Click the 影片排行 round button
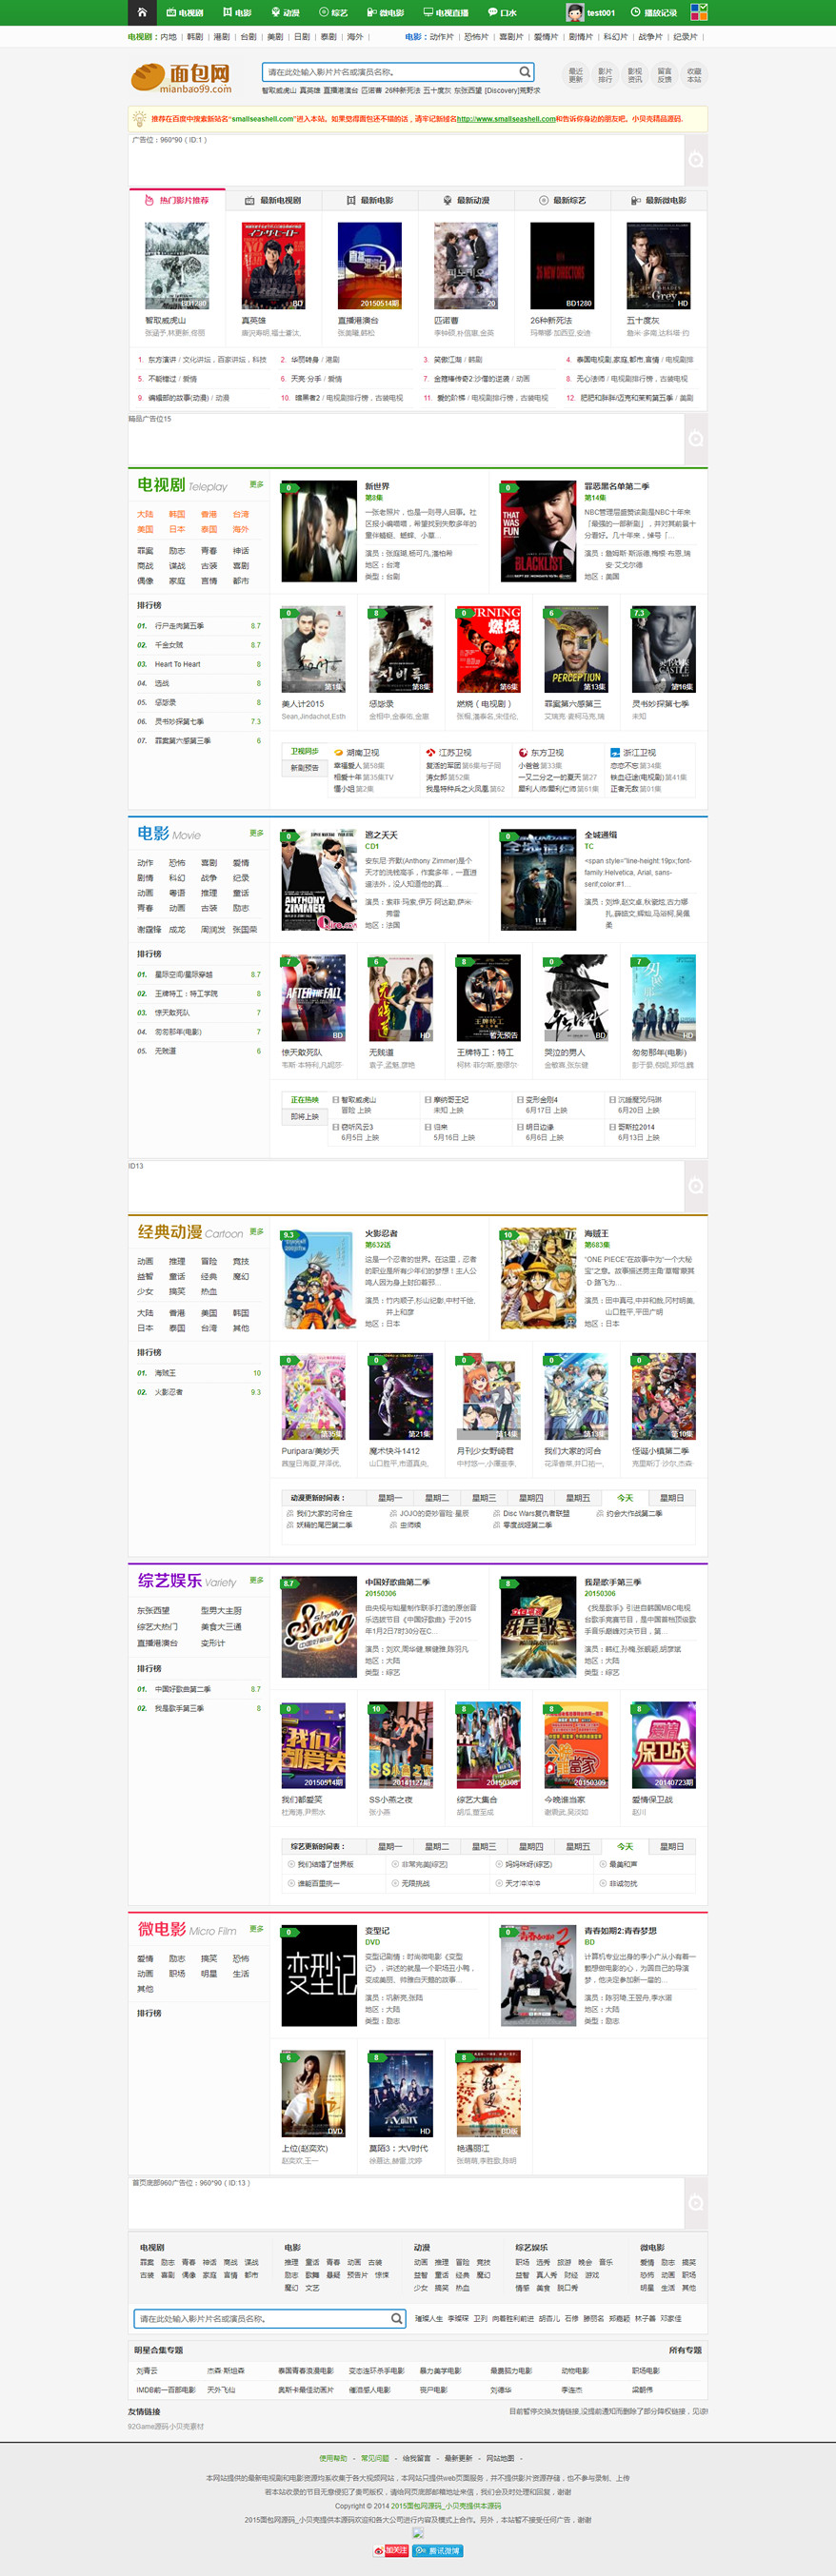This screenshot has height=2576, width=836. (x=605, y=75)
